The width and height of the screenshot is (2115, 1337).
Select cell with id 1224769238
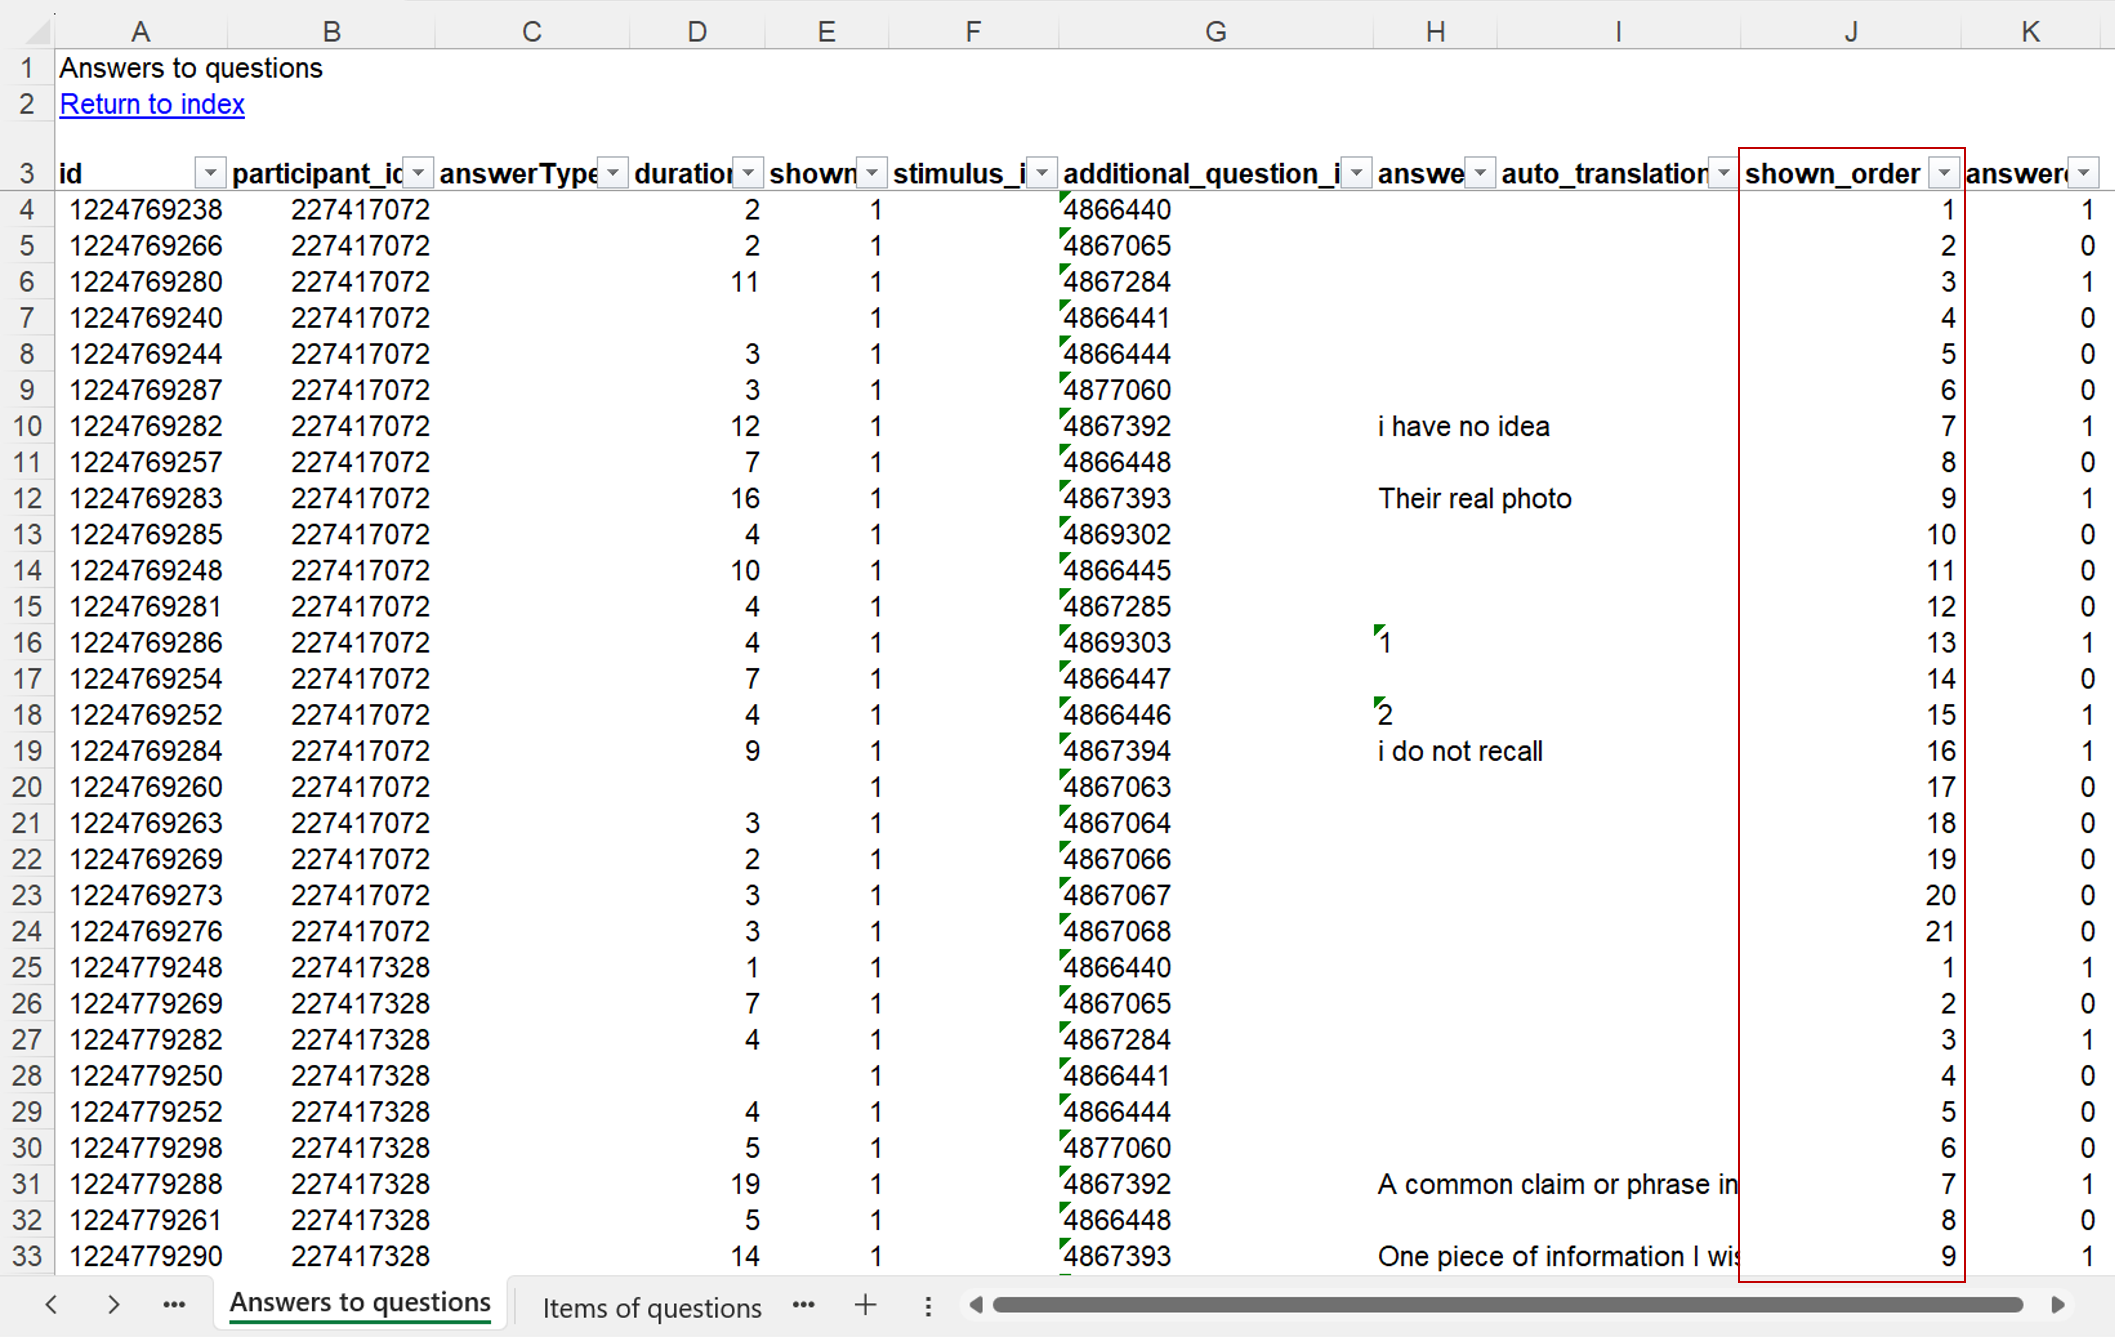pyautogui.click(x=142, y=210)
